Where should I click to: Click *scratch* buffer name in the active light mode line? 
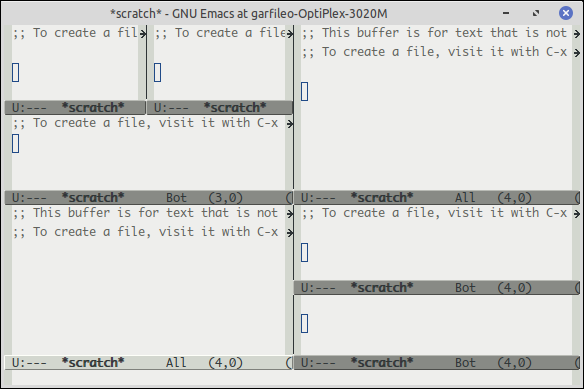(x=93, y=363)
